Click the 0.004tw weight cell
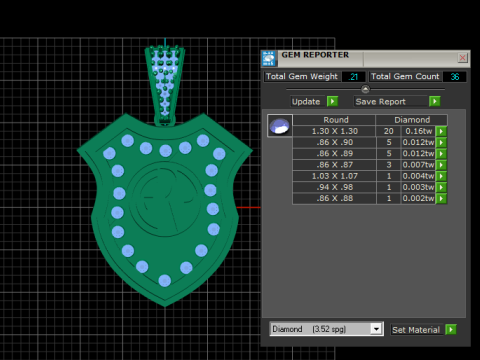The width and height of the screenshot is (480, 360). [x=418, y=176]
